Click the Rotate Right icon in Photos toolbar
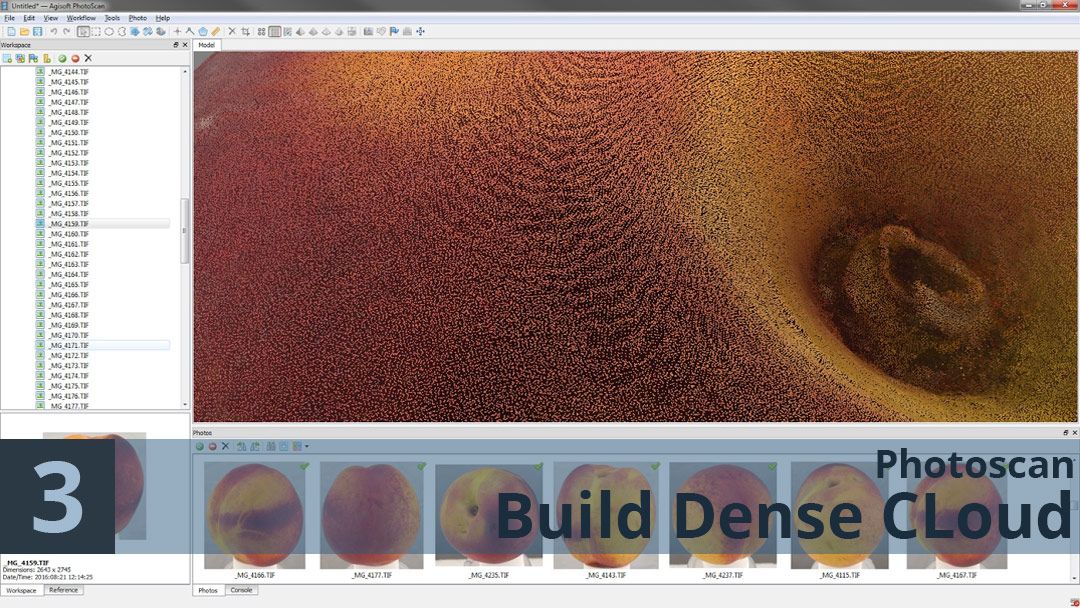The width and height of the screenshot is (1080, 608). [x=255, y=446]
